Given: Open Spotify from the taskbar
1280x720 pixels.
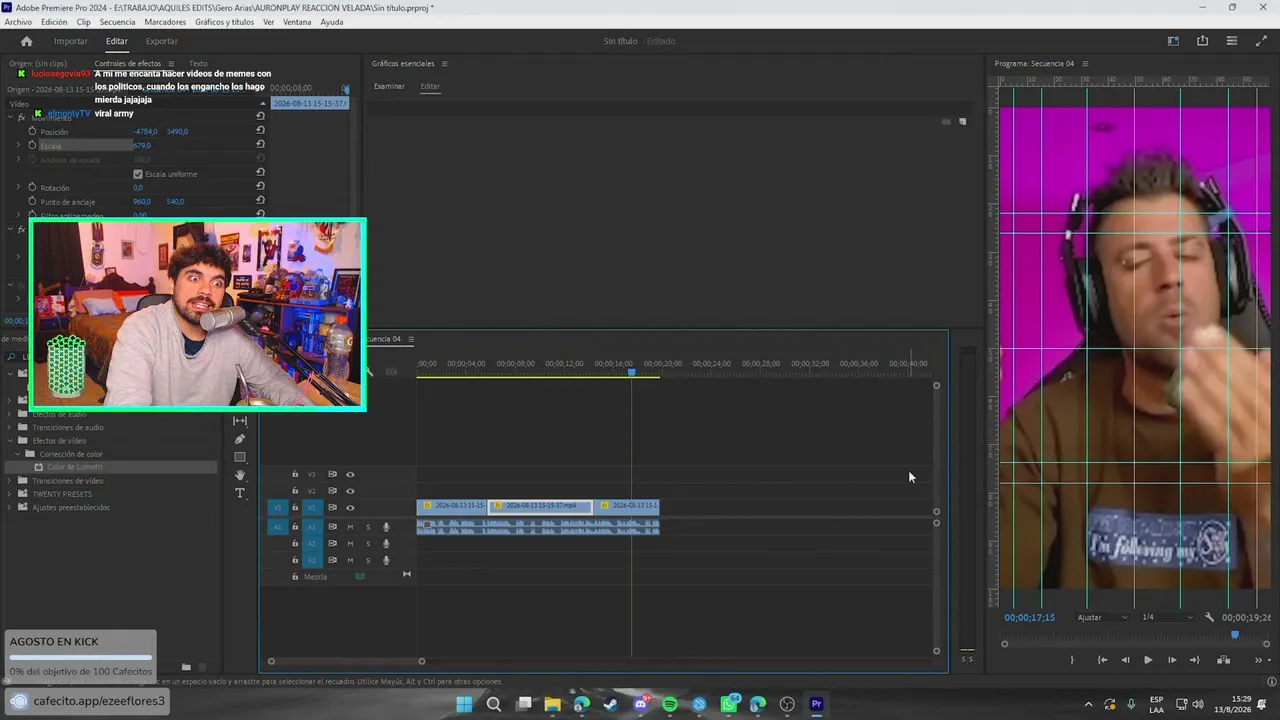Looking at the screenshot, I should click(670, 704).
